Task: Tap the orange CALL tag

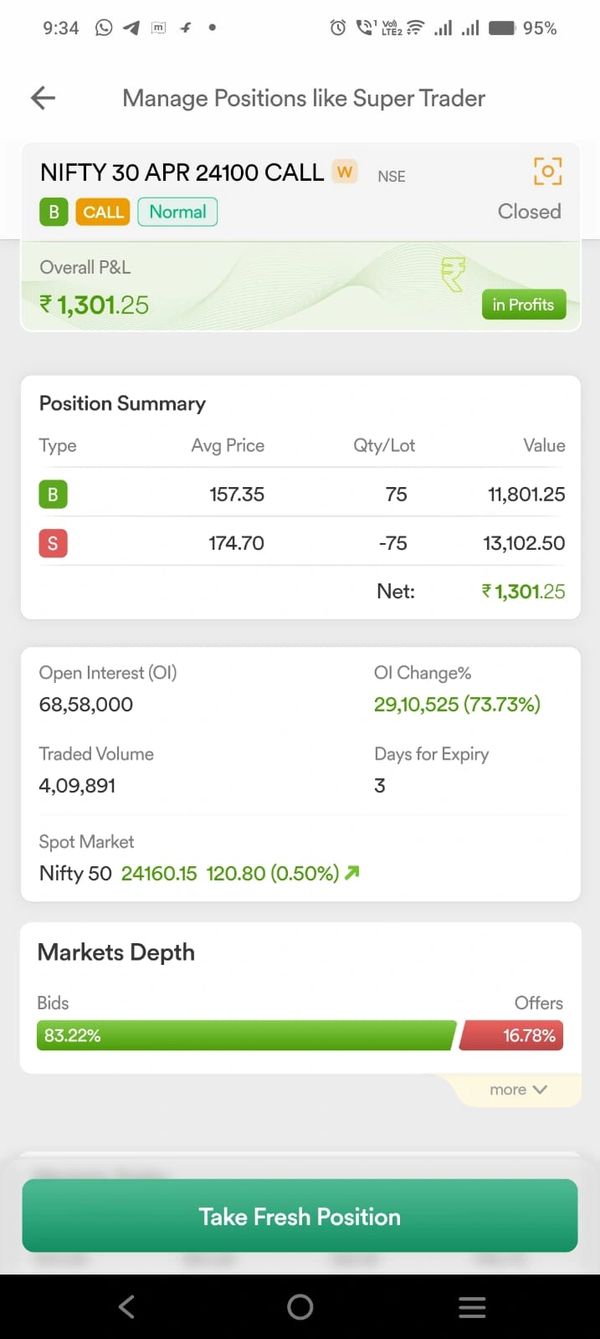Action: pyautogui.click(x=103, y=212)
